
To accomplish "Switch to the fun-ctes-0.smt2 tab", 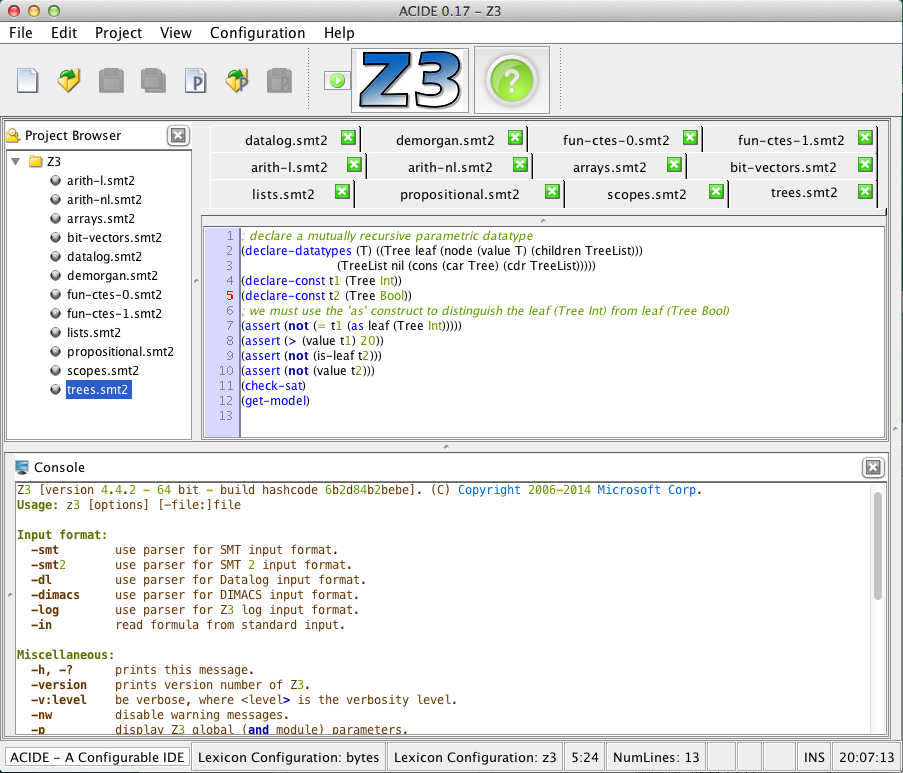I will (616, 140).
